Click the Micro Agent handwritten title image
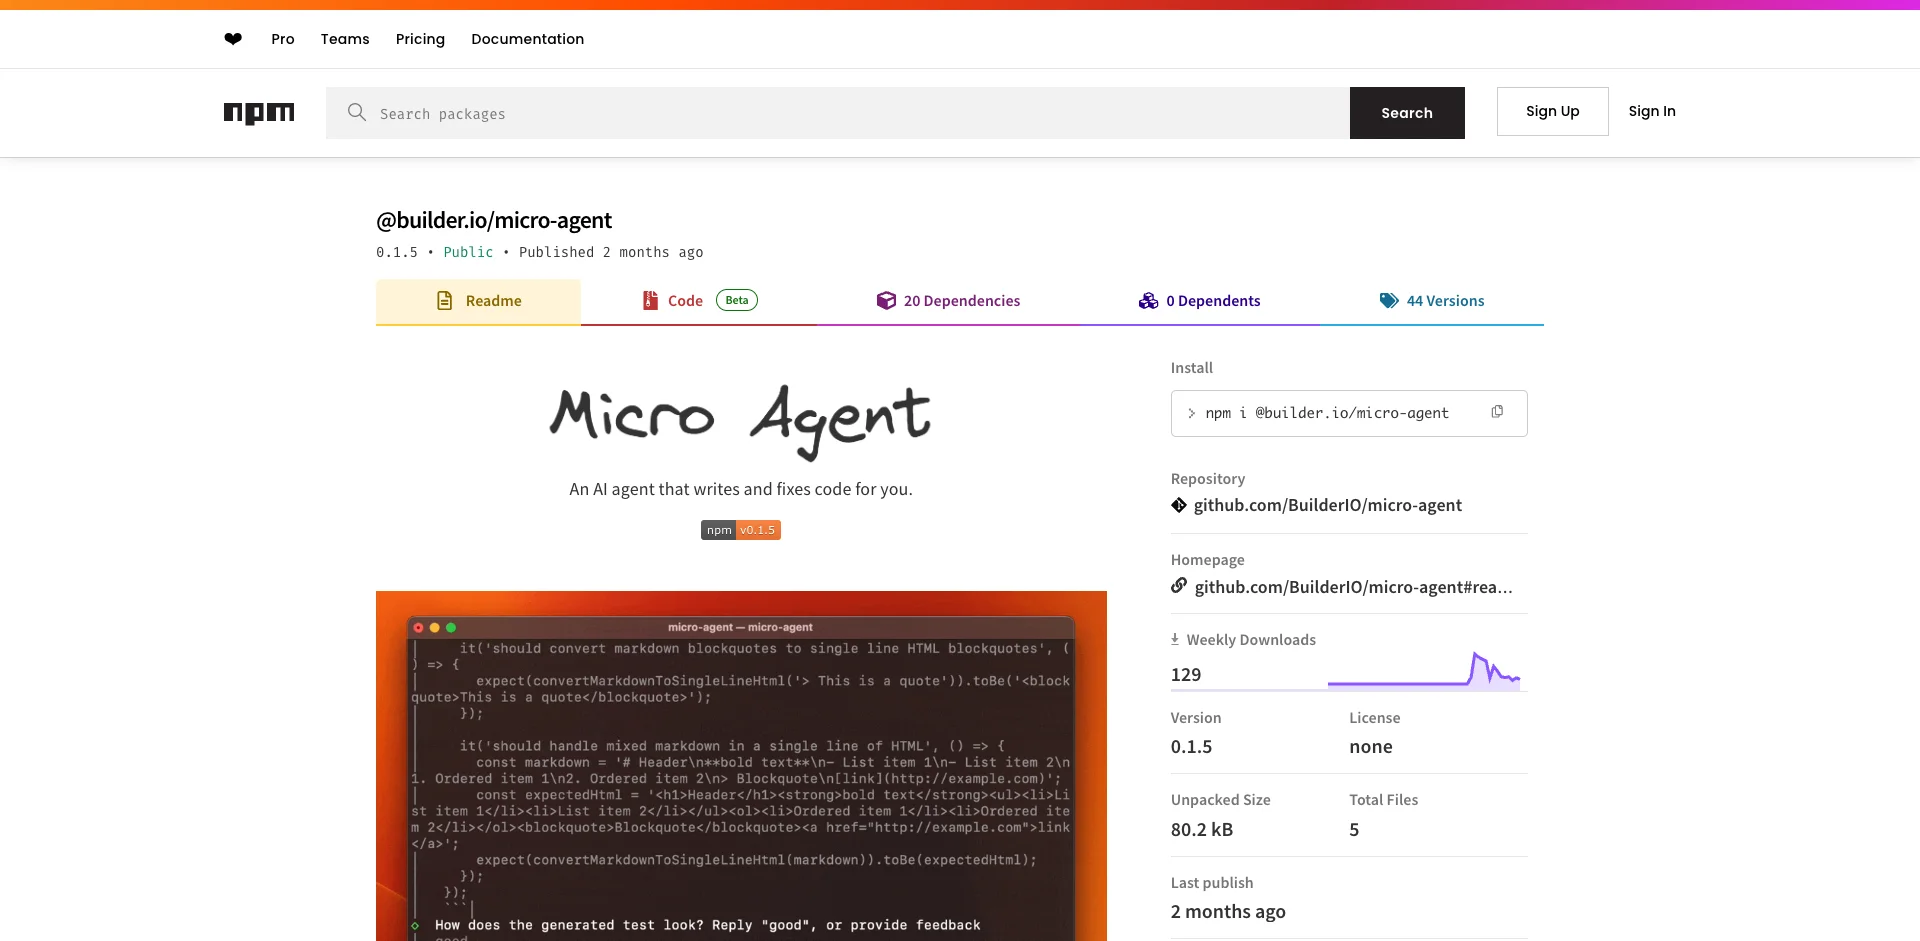Screen dimensions: 1920x941 pos(741,422)
